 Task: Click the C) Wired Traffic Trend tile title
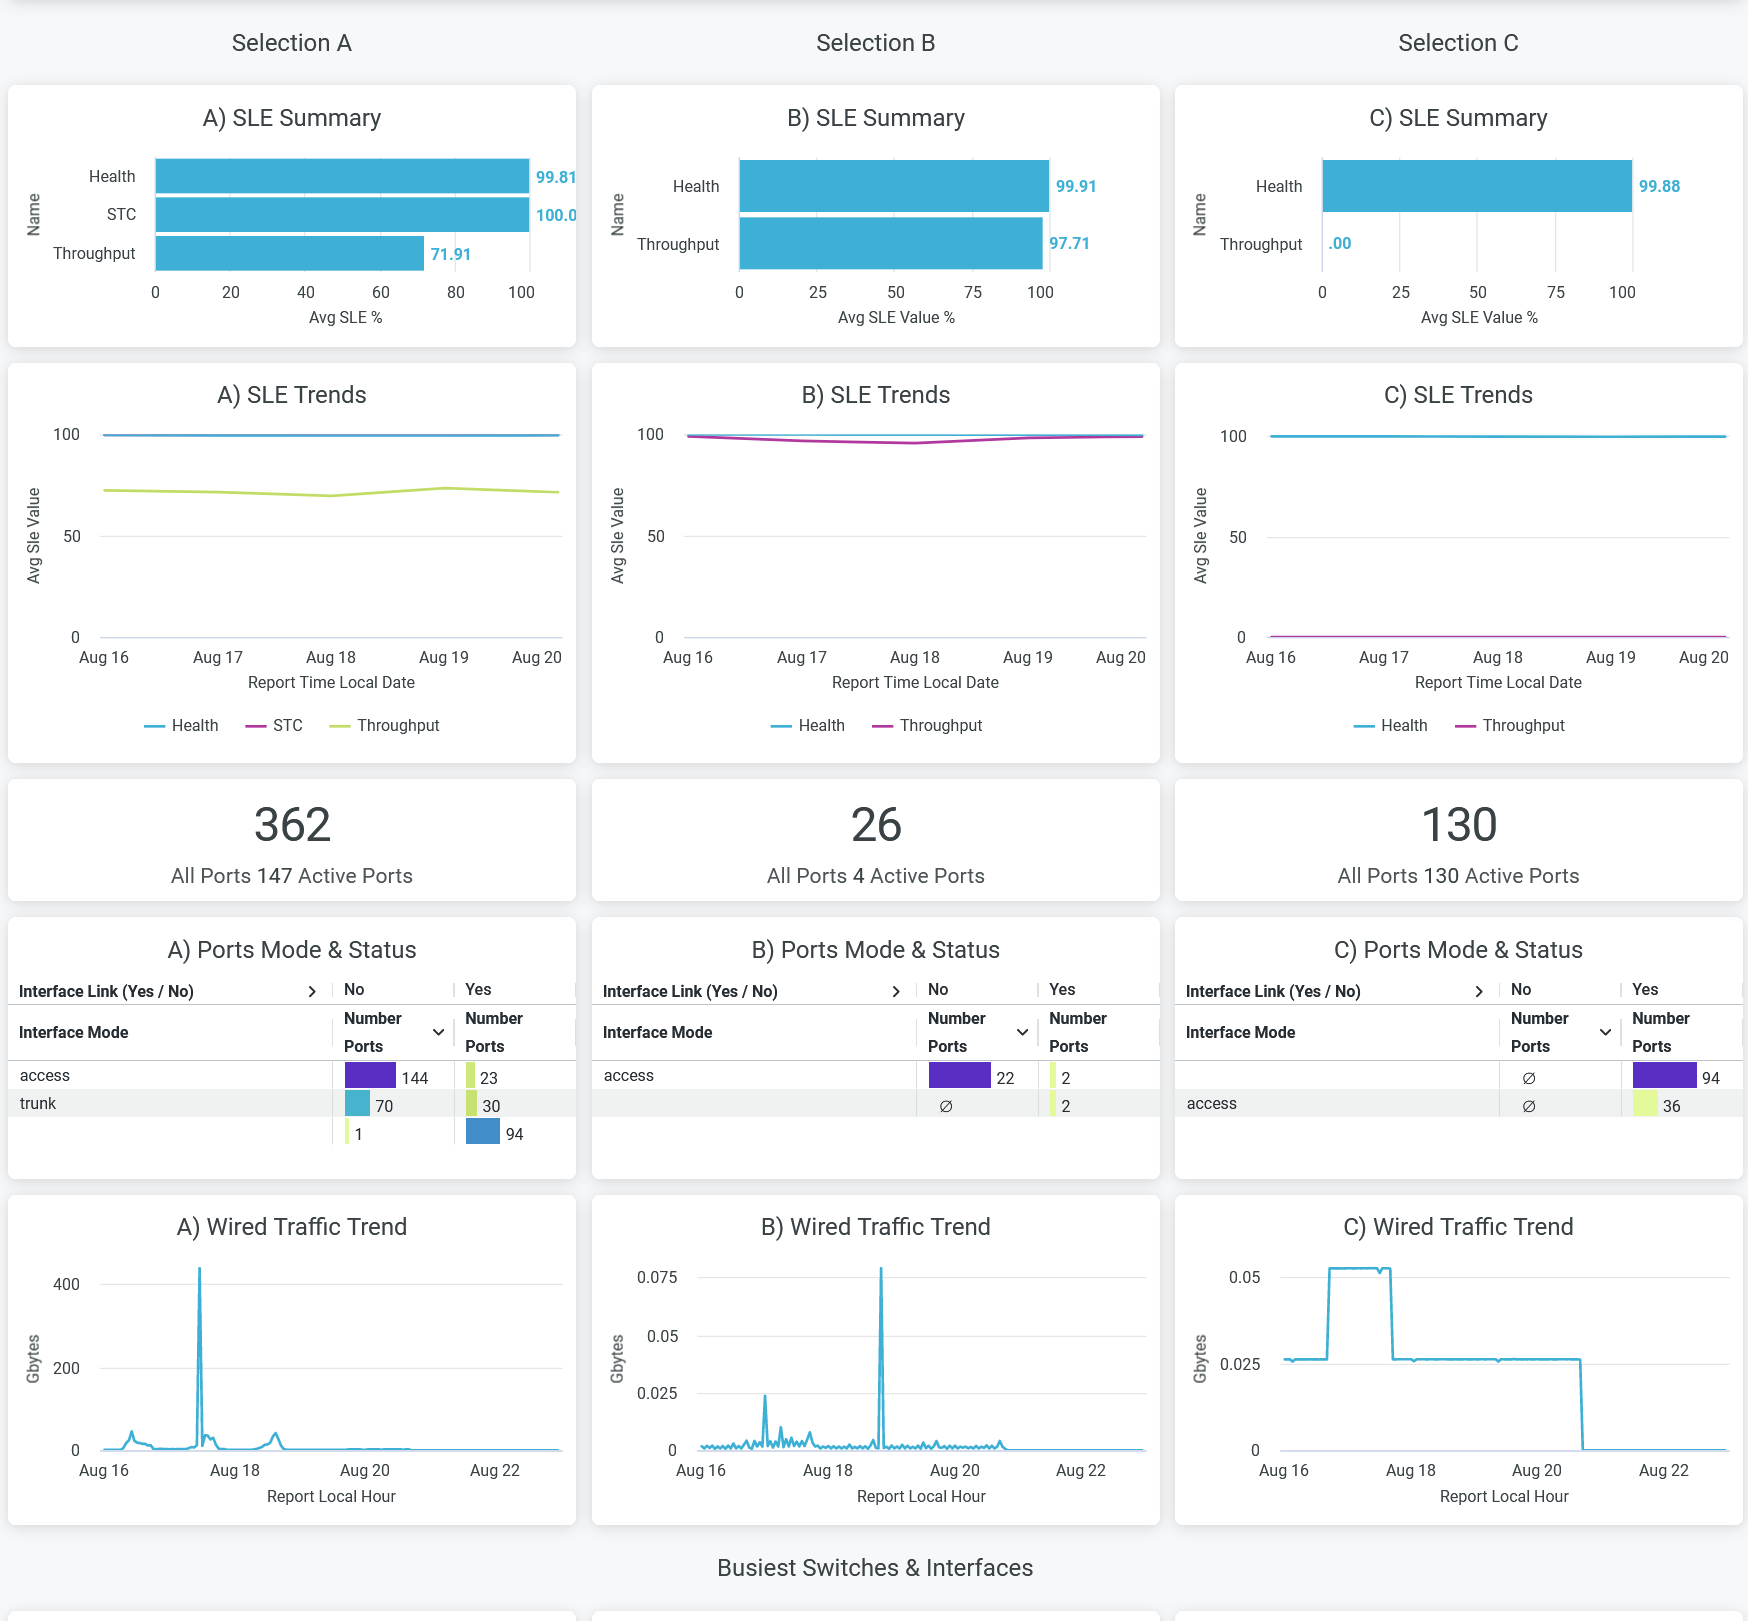1459,1227
